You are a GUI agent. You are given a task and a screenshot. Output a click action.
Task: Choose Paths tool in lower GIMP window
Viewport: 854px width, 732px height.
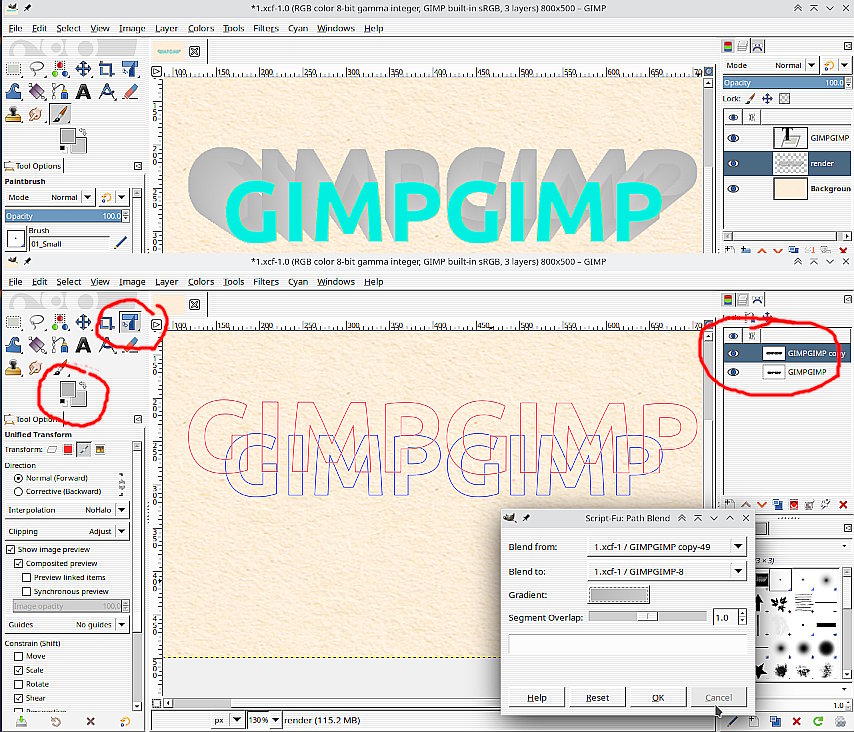click(x=60, y=345)
